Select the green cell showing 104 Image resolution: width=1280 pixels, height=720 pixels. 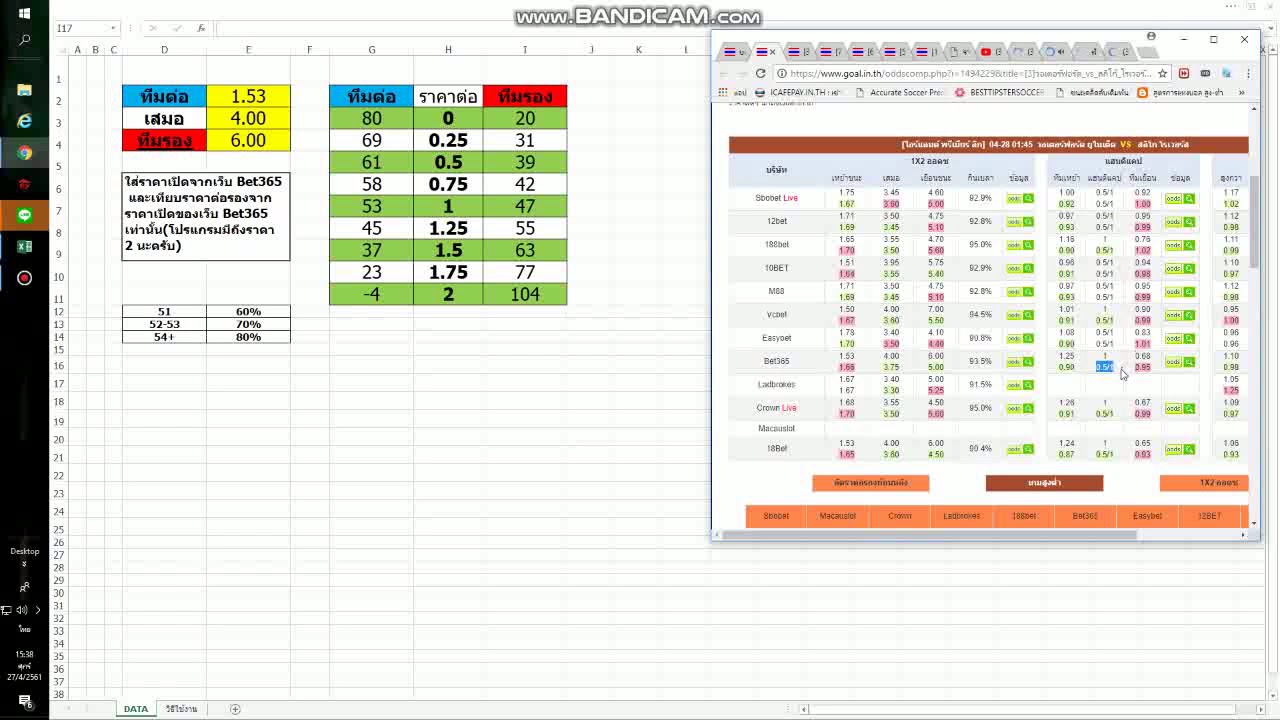(525, 294)
